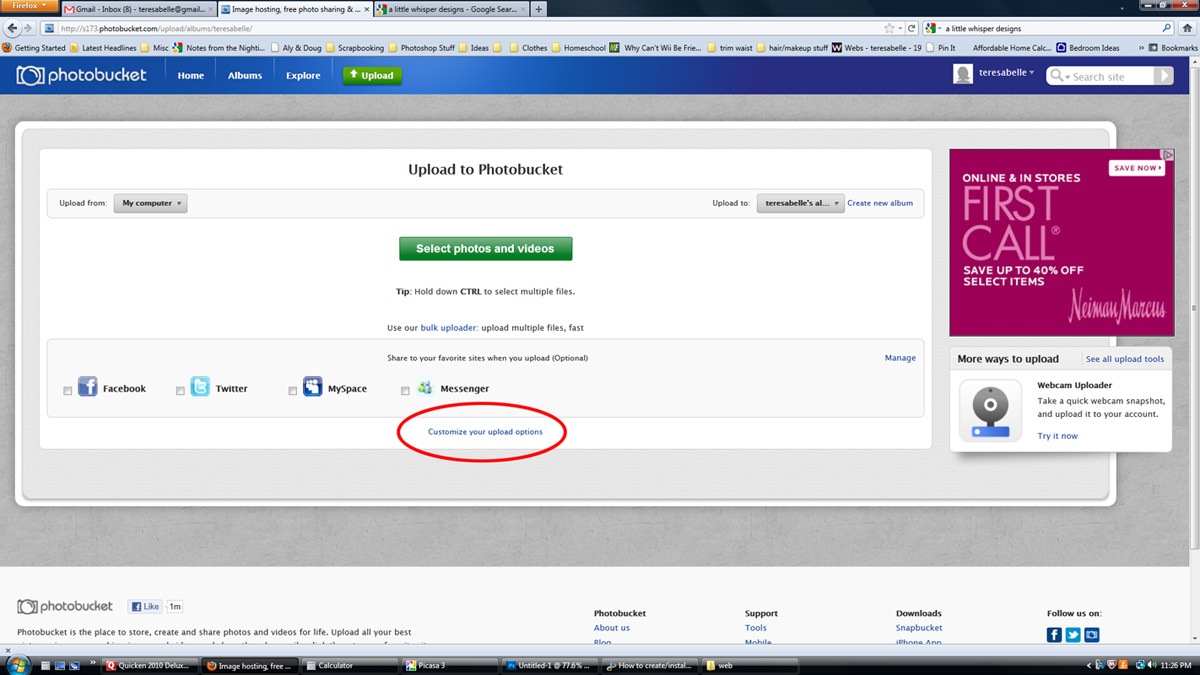The height and width of the screenshot is (675, 1200).
Task: Select the 'Image hosting, free photo sharing' tab
Action: tap(294, 9)
